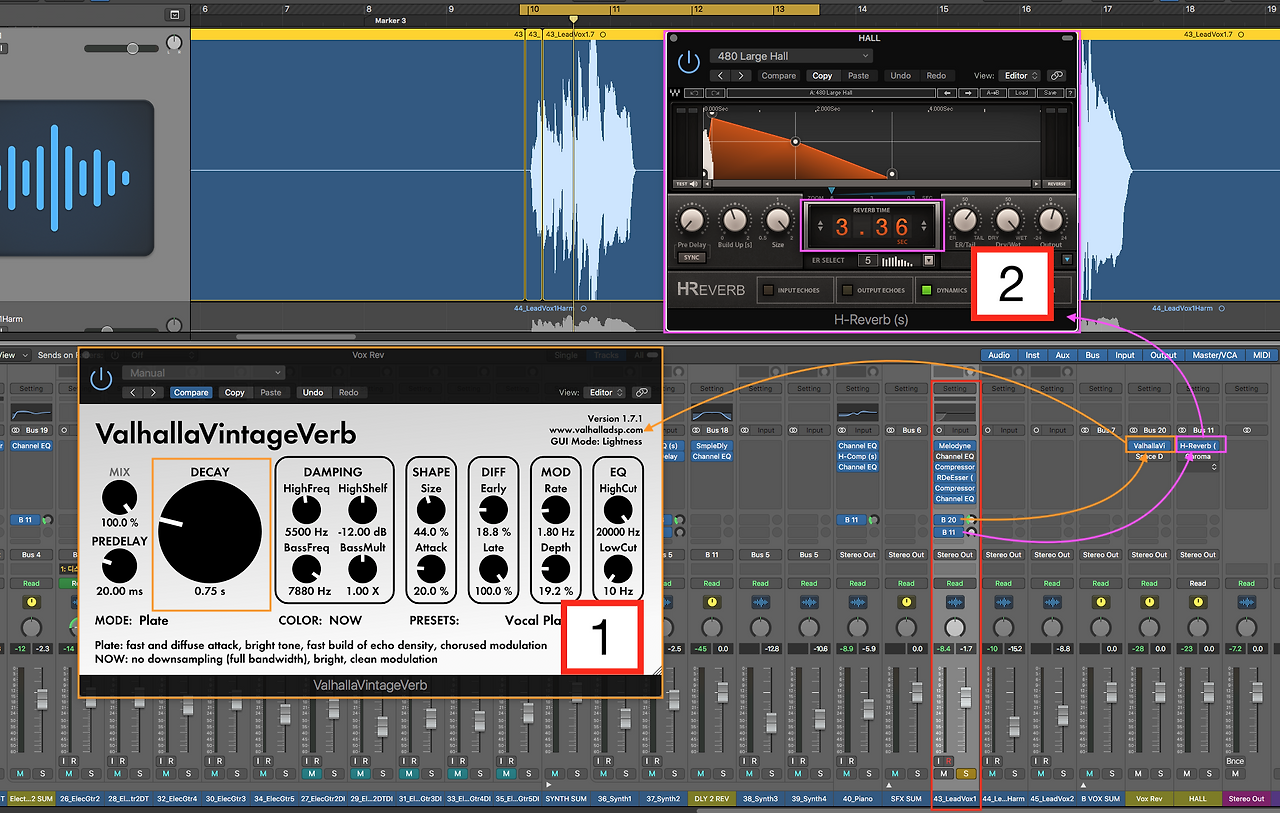
Task: Click the H-Reverb sidechain link icon
Action: pos(1056,75)
